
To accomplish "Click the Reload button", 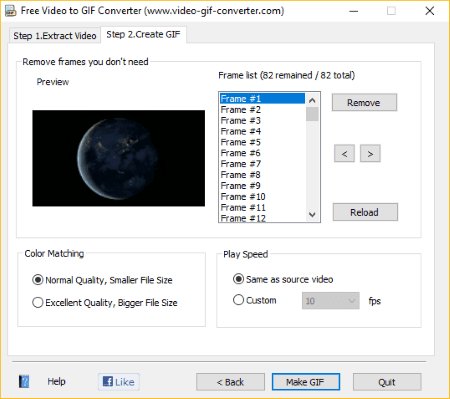I will [x=365, y=212].
